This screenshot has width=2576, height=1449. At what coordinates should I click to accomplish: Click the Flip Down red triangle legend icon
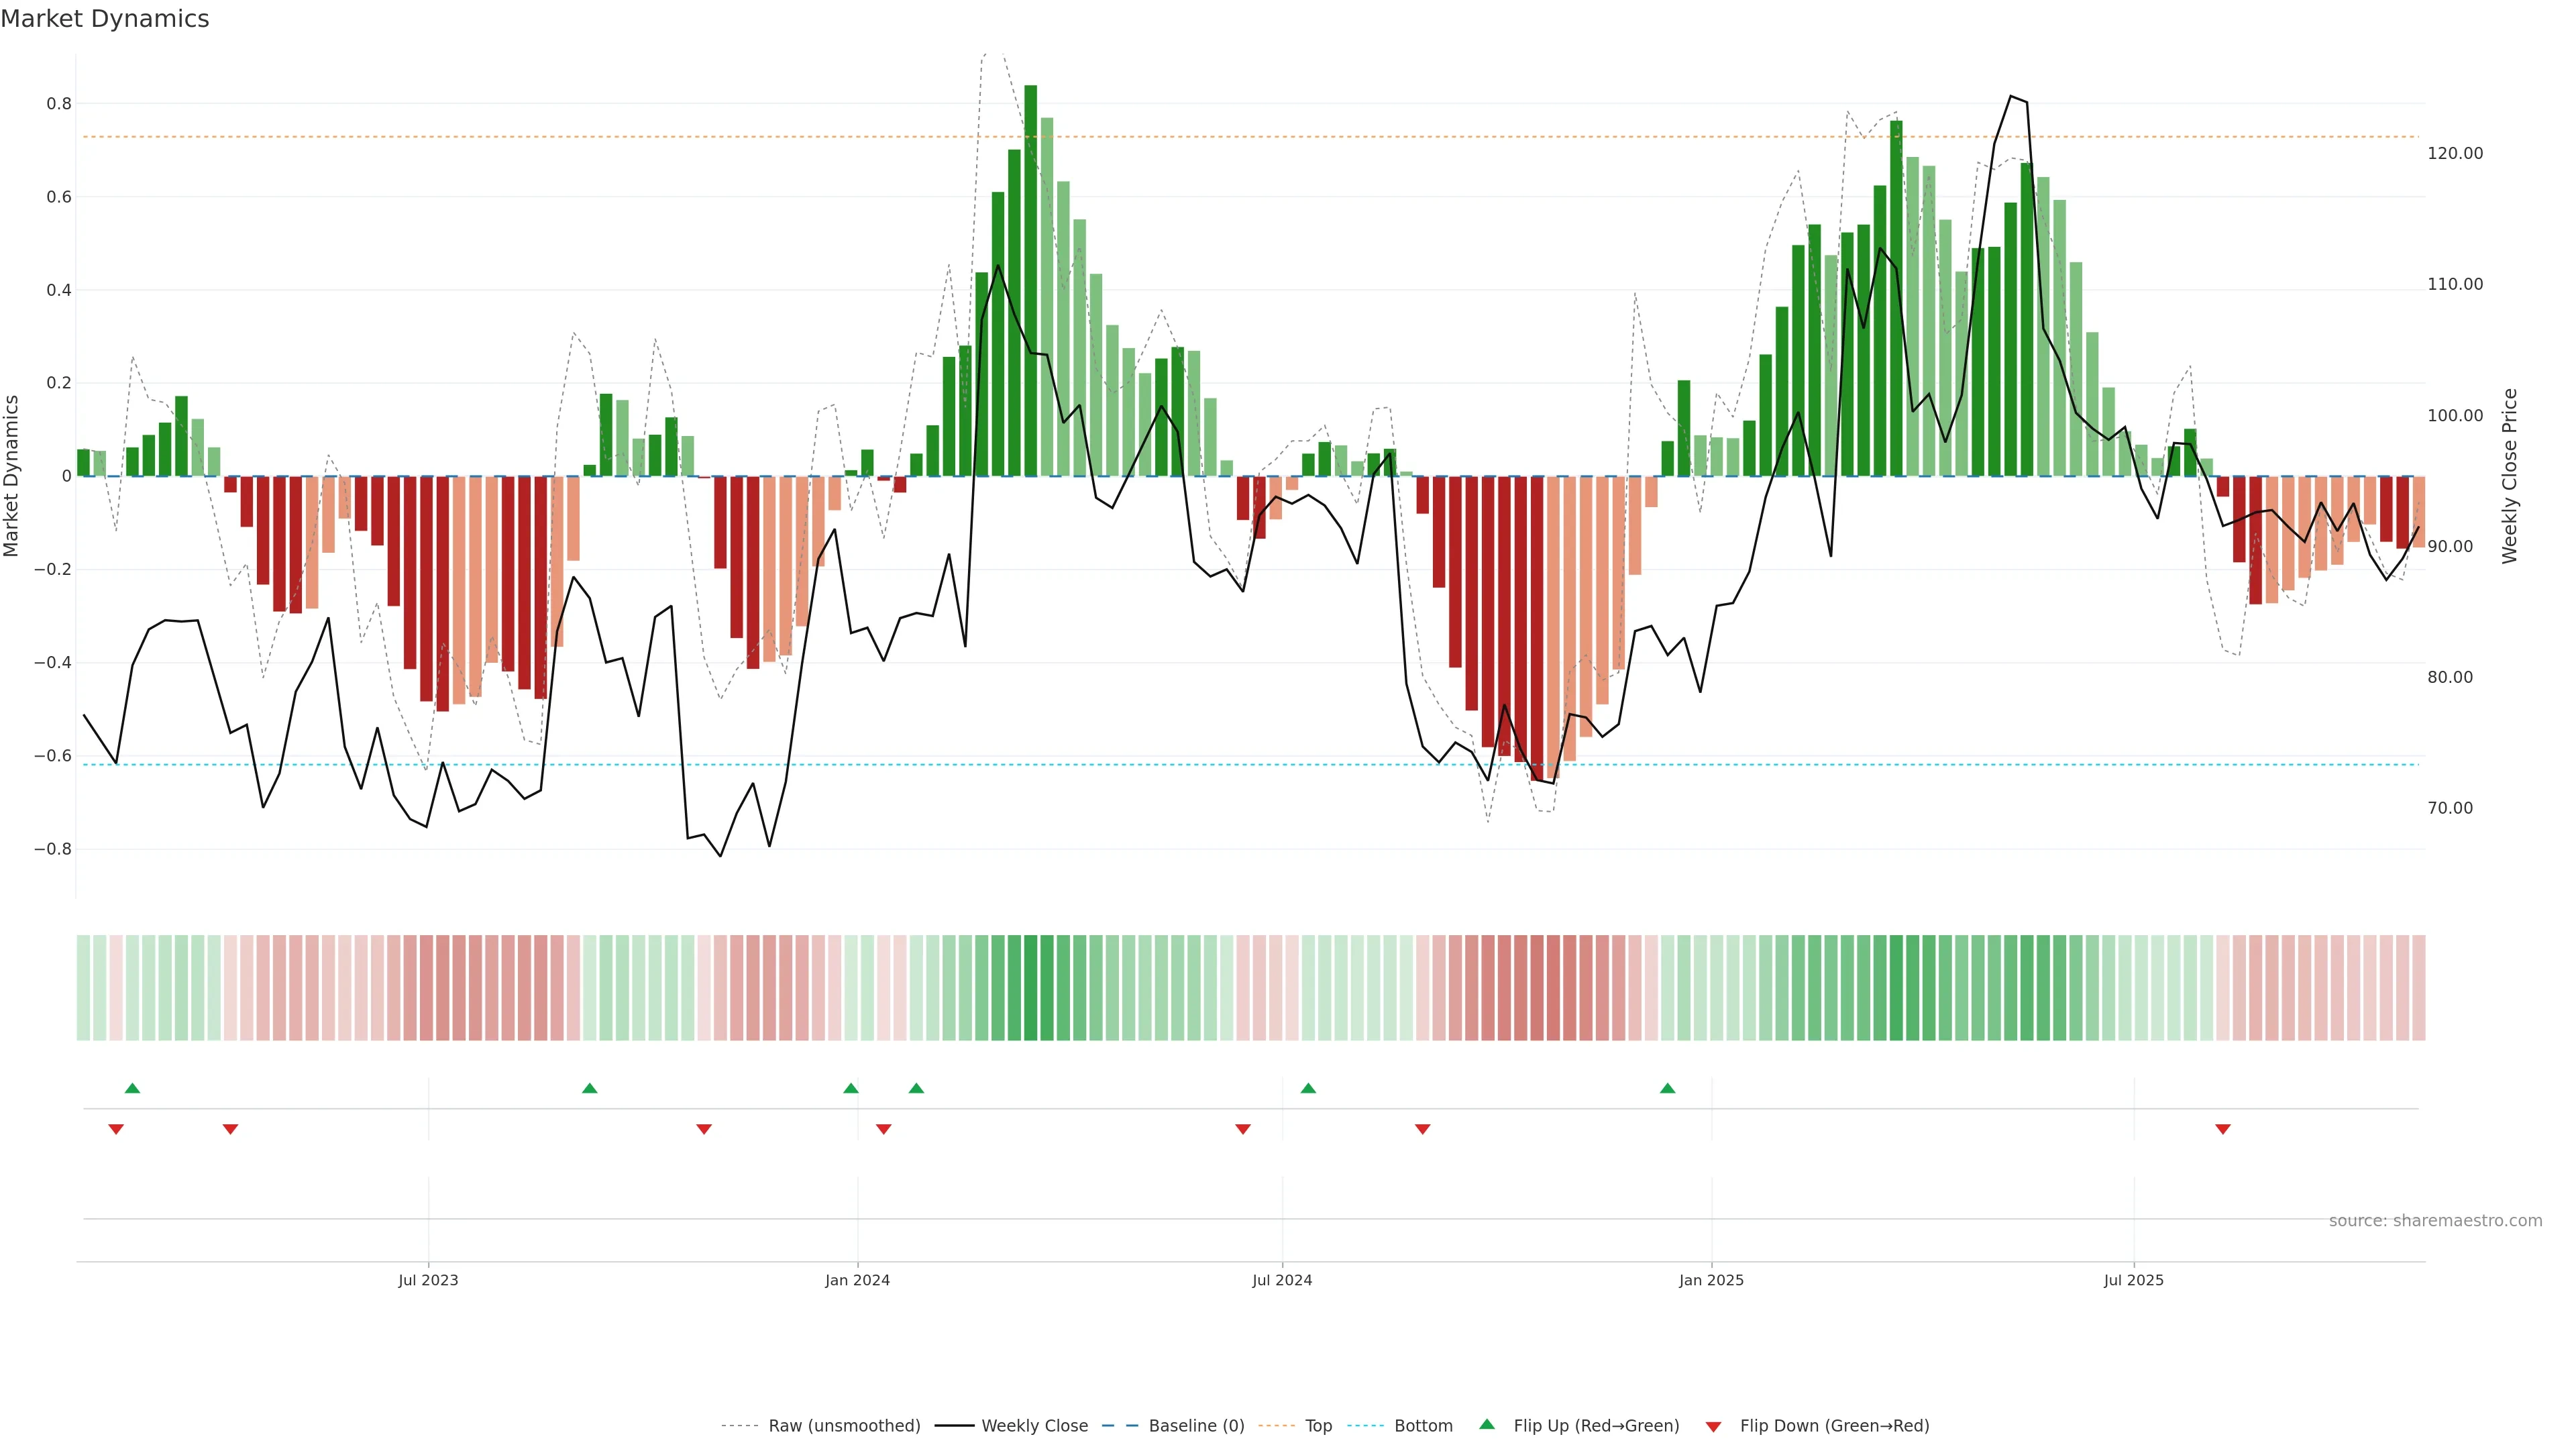tap(1713, 1426)
